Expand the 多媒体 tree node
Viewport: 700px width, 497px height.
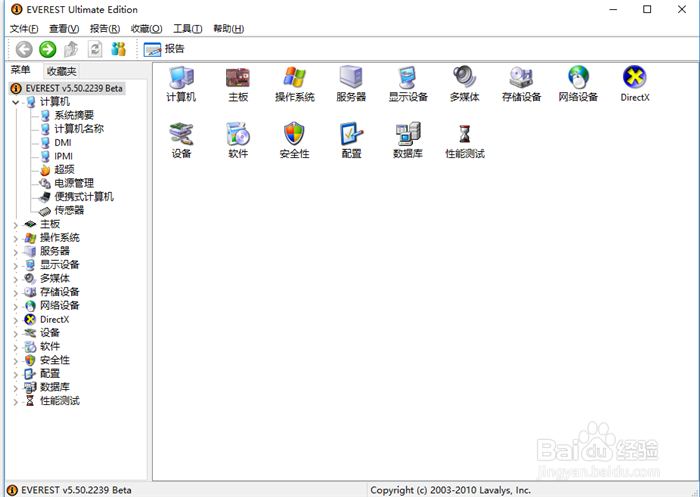pyautogui.click(x=16, y=279)
